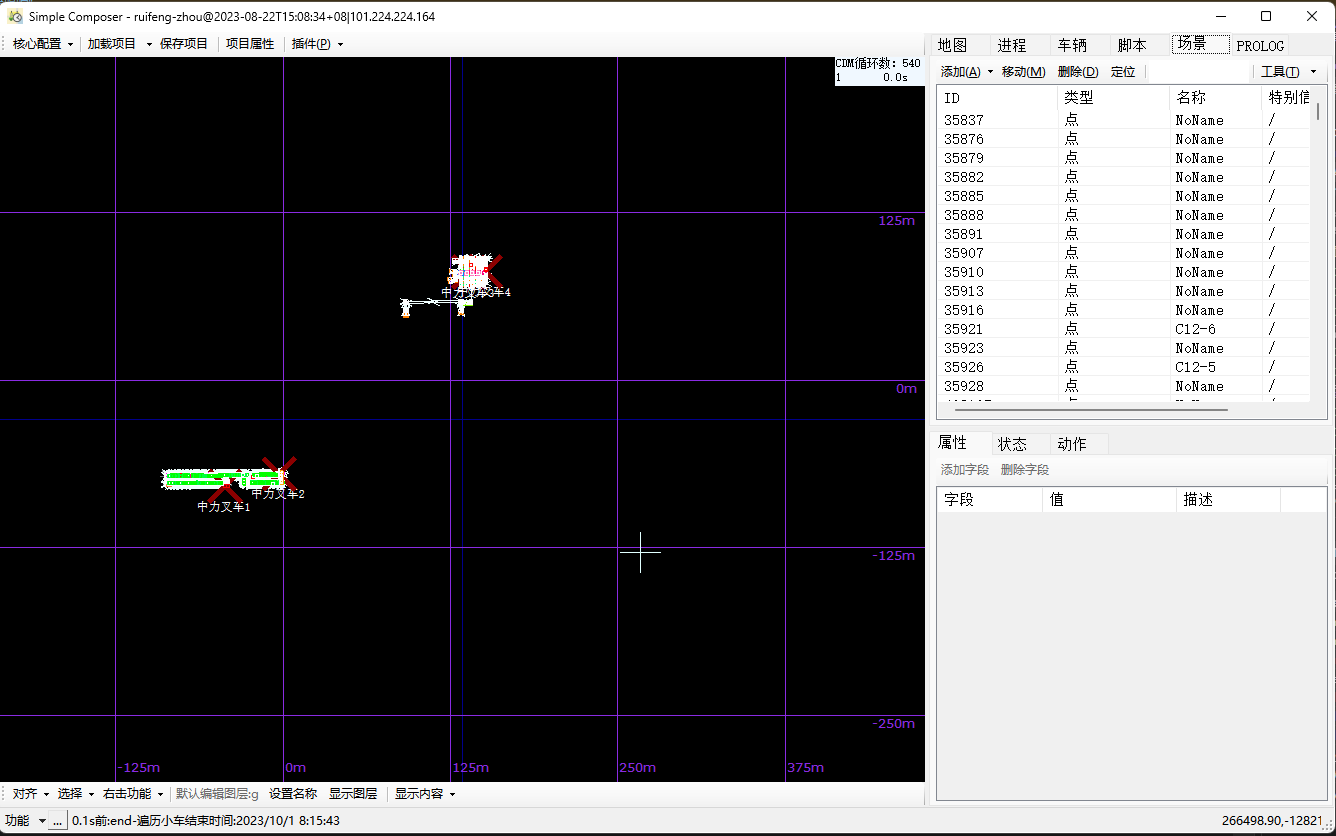
Task: Click the 中力叉车2 forklift red cross marker
Action: tap(279, 472)
